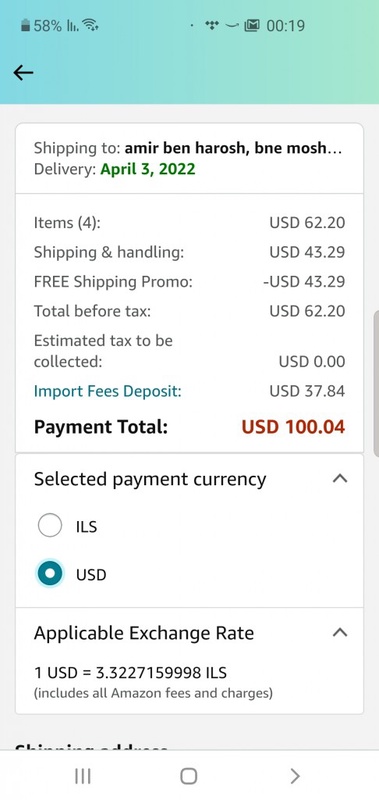Viewport: 379px width, 800px height.
Task: Collapse the Applicable Exchange Rate section
Action: coord(340,633)
